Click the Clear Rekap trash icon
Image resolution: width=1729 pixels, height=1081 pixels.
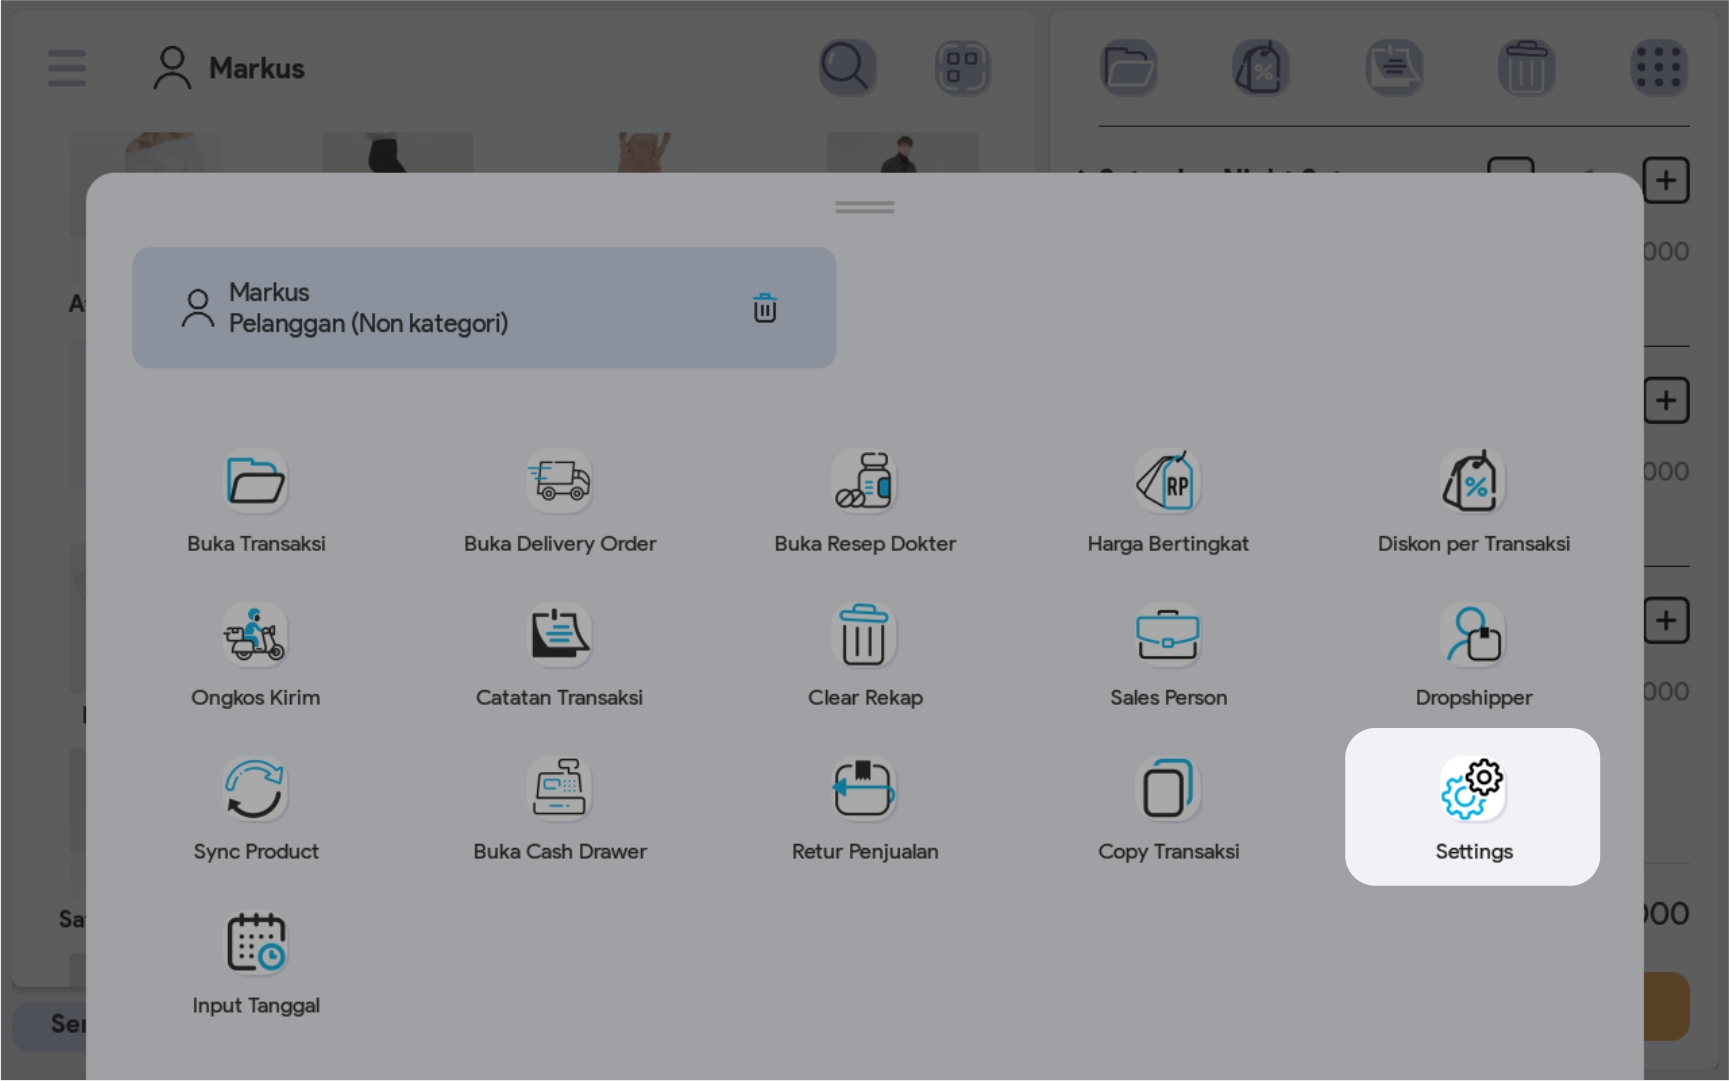(x=864, y=636)
